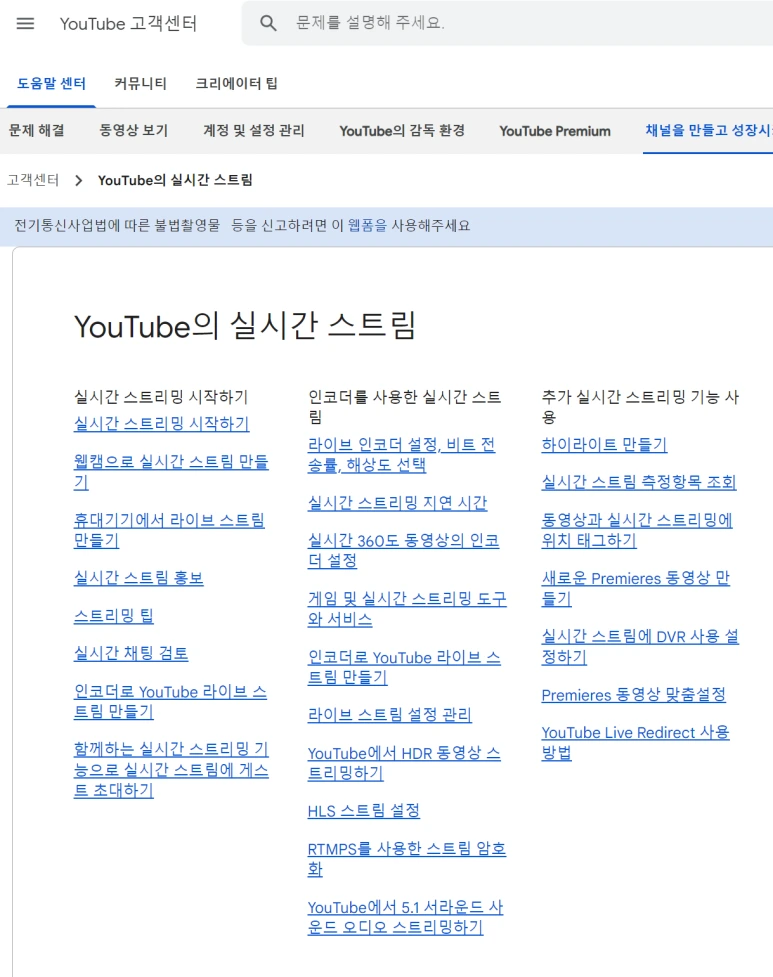Select the 계정 및 설정 관리 tab
The width and height of the screenshot is (773, 977).
(x=254, y=130)
